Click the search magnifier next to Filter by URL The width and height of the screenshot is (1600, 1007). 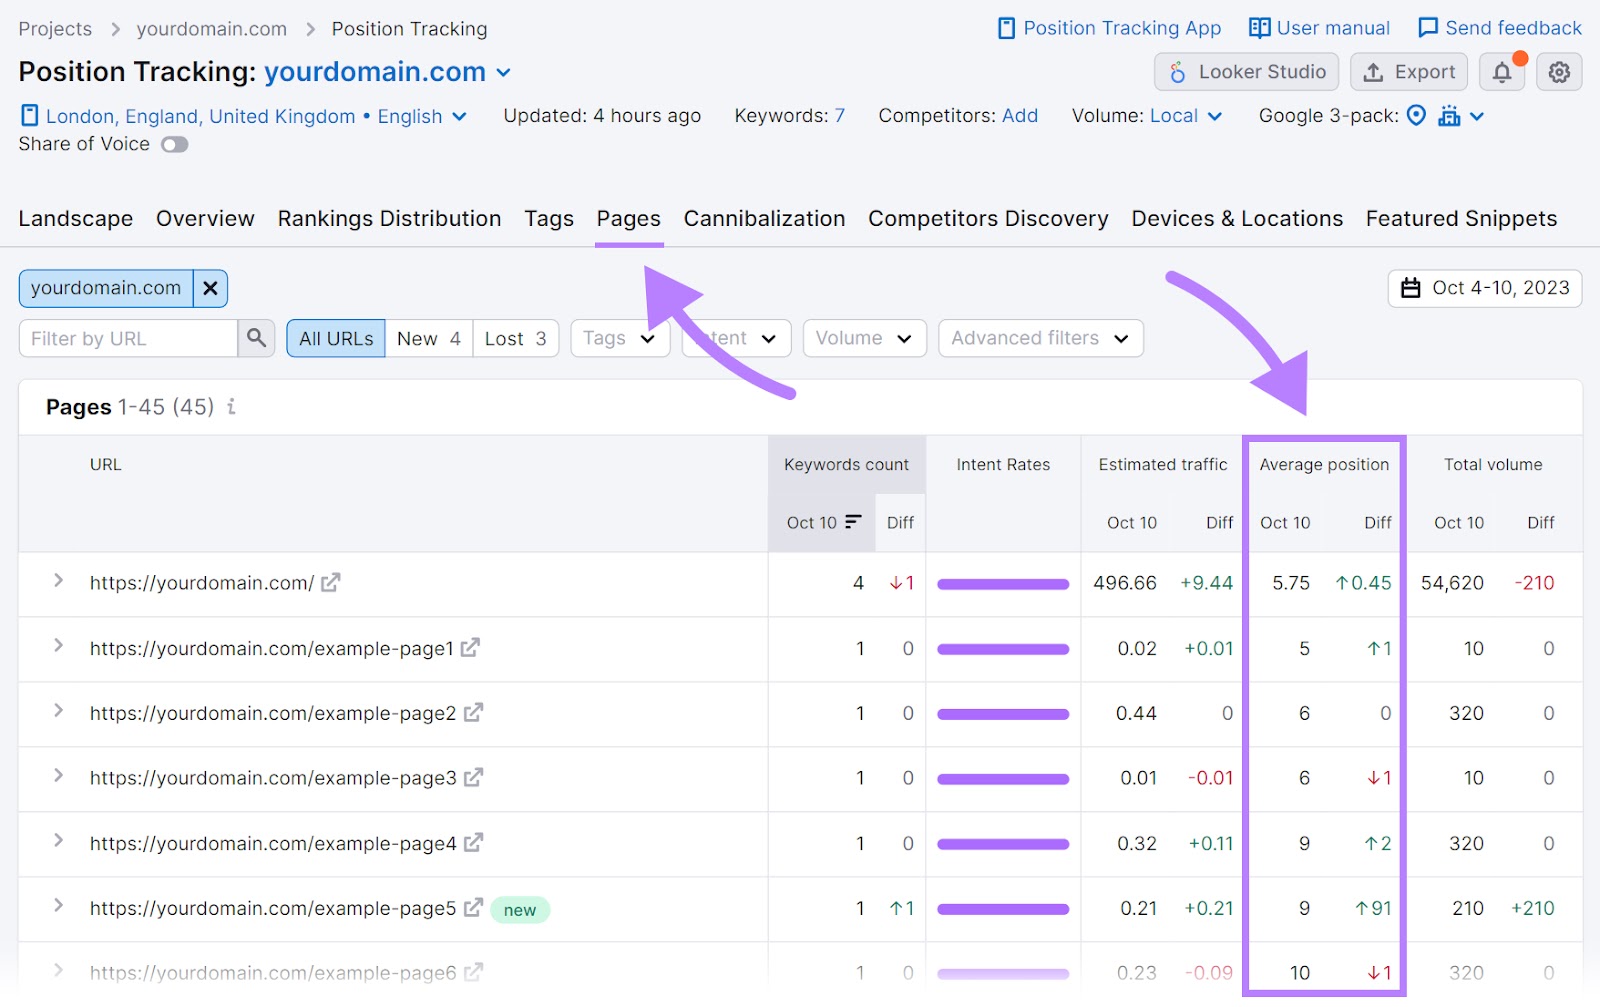coord(256,338)
